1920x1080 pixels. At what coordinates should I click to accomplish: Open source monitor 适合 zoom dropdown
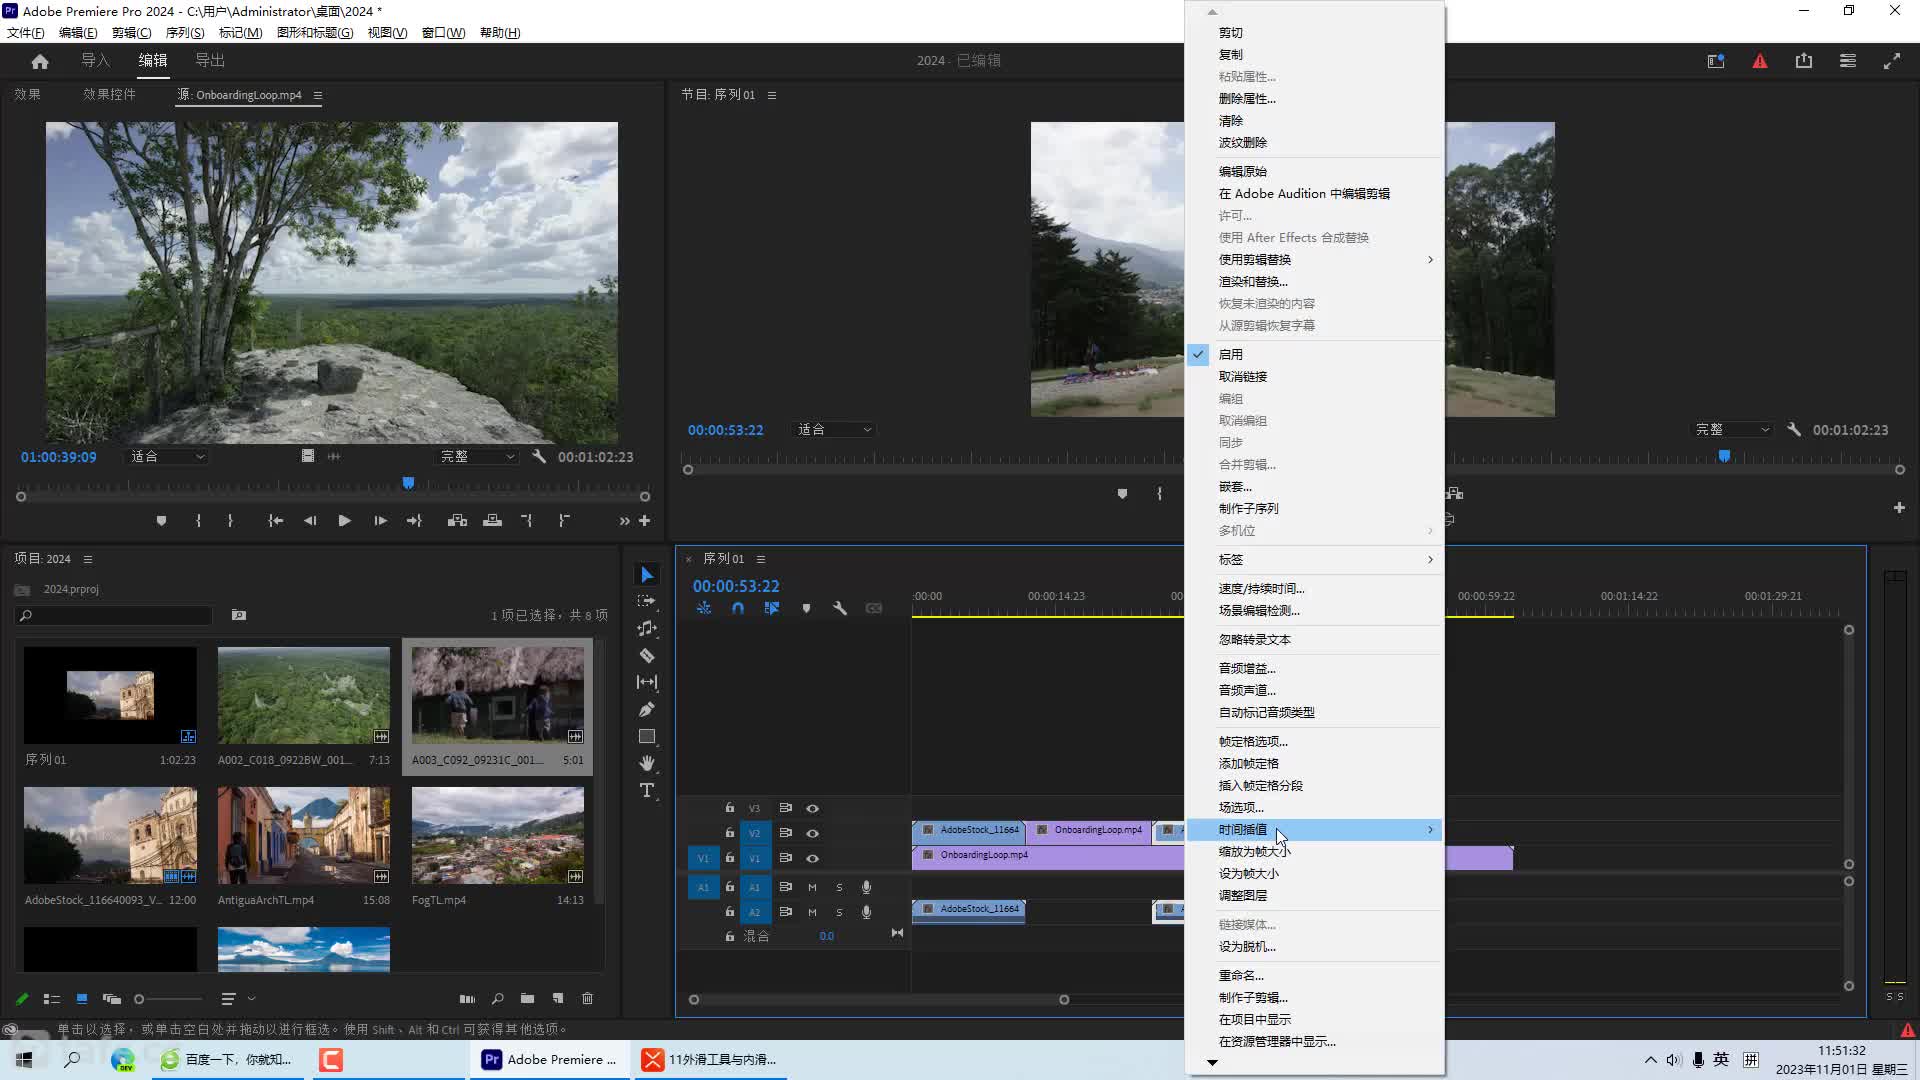pos(167,456)
